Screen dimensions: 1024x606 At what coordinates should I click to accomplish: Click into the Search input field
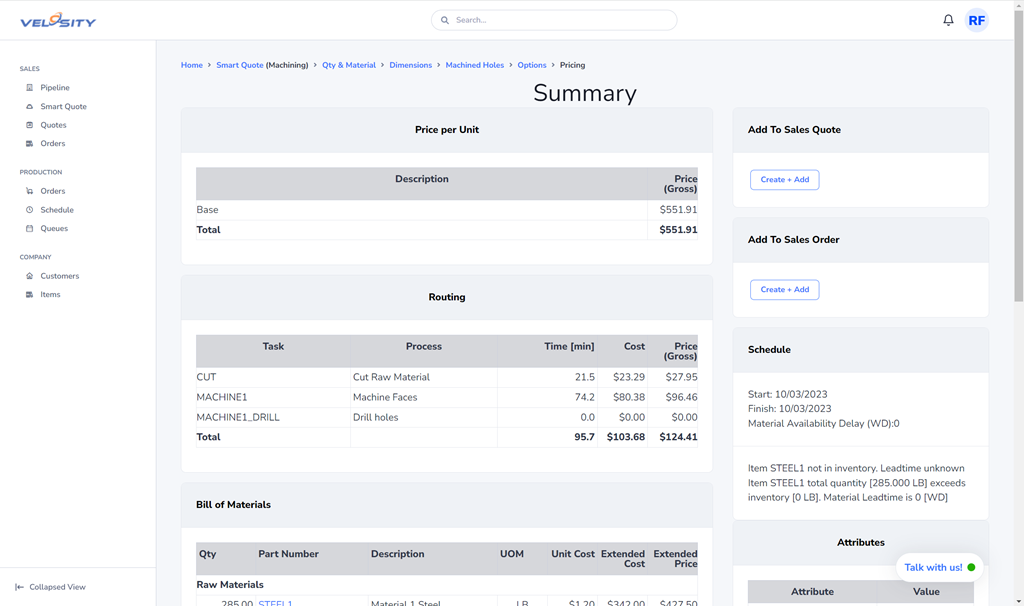click(x=560, y=20)
